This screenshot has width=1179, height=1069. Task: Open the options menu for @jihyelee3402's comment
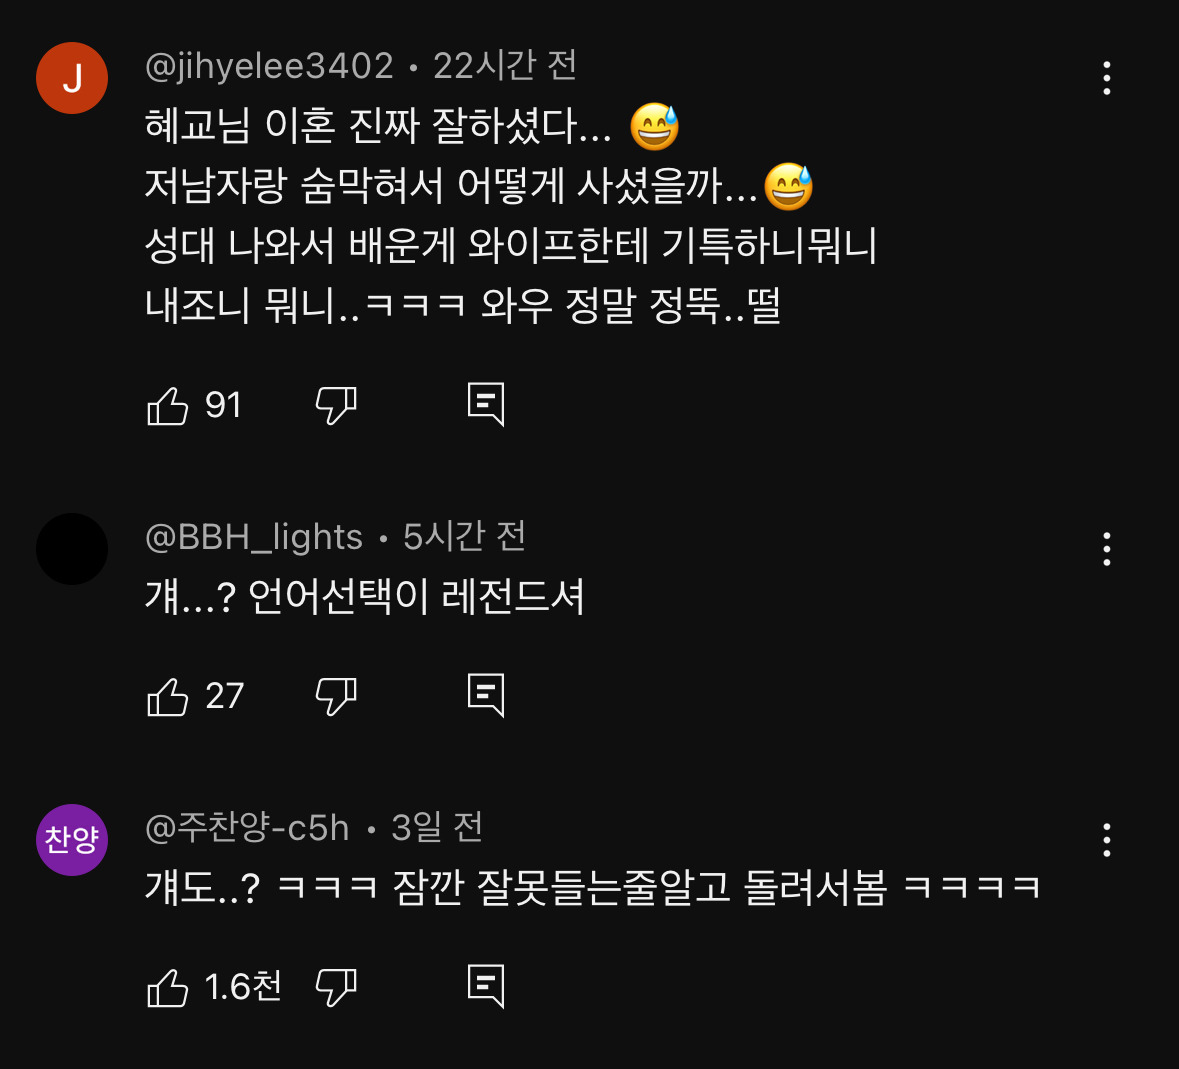click(1106, 79)
